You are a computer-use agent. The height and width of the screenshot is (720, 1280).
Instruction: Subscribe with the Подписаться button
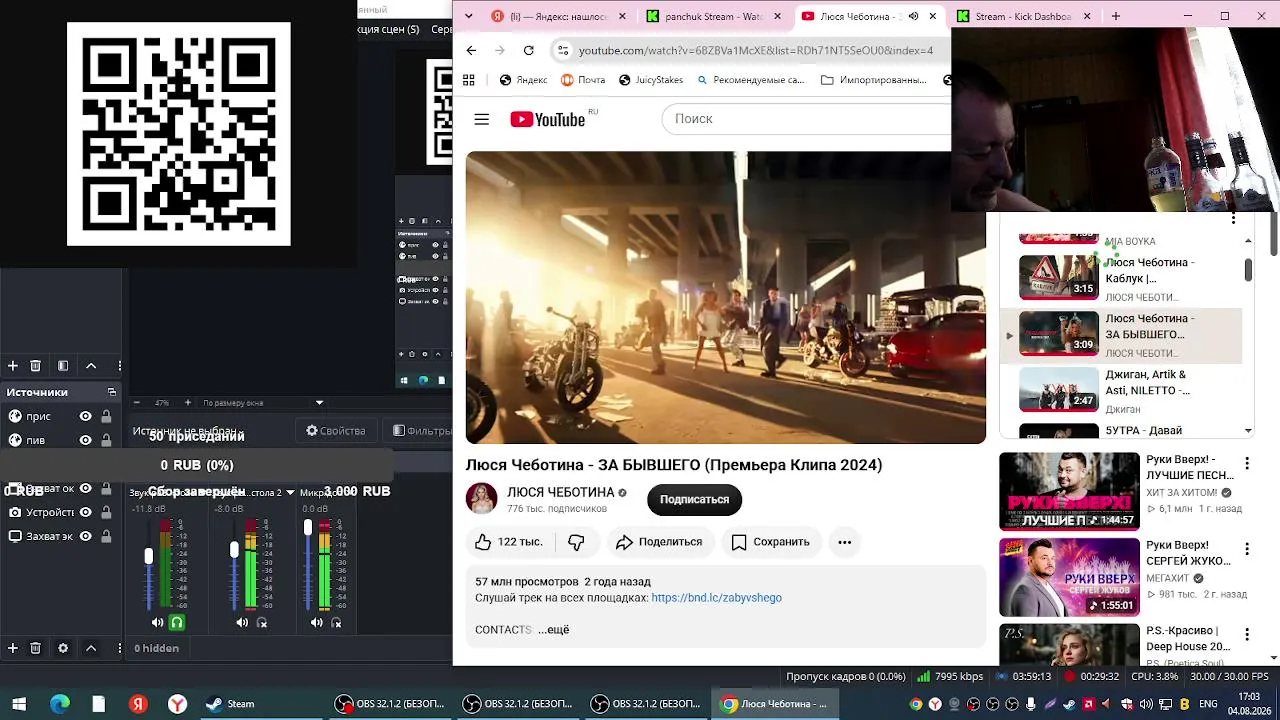point(694,499)
